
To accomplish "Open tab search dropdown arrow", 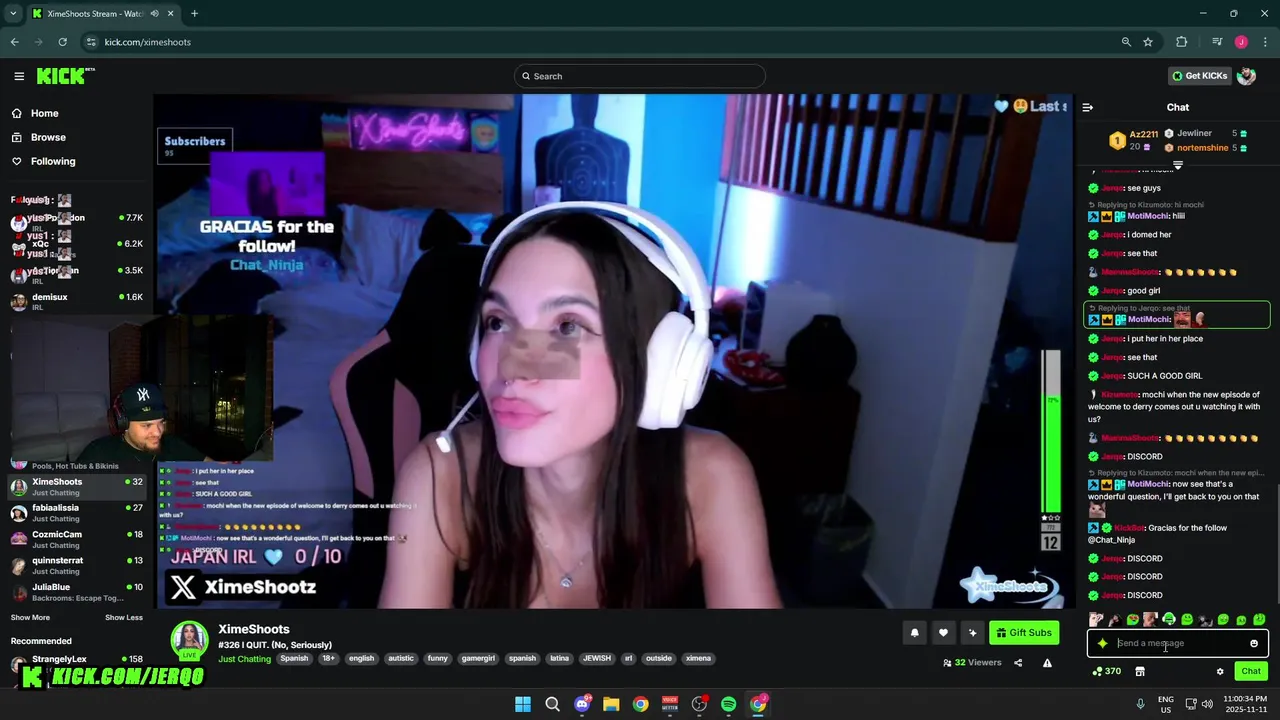I will [13, 14].
